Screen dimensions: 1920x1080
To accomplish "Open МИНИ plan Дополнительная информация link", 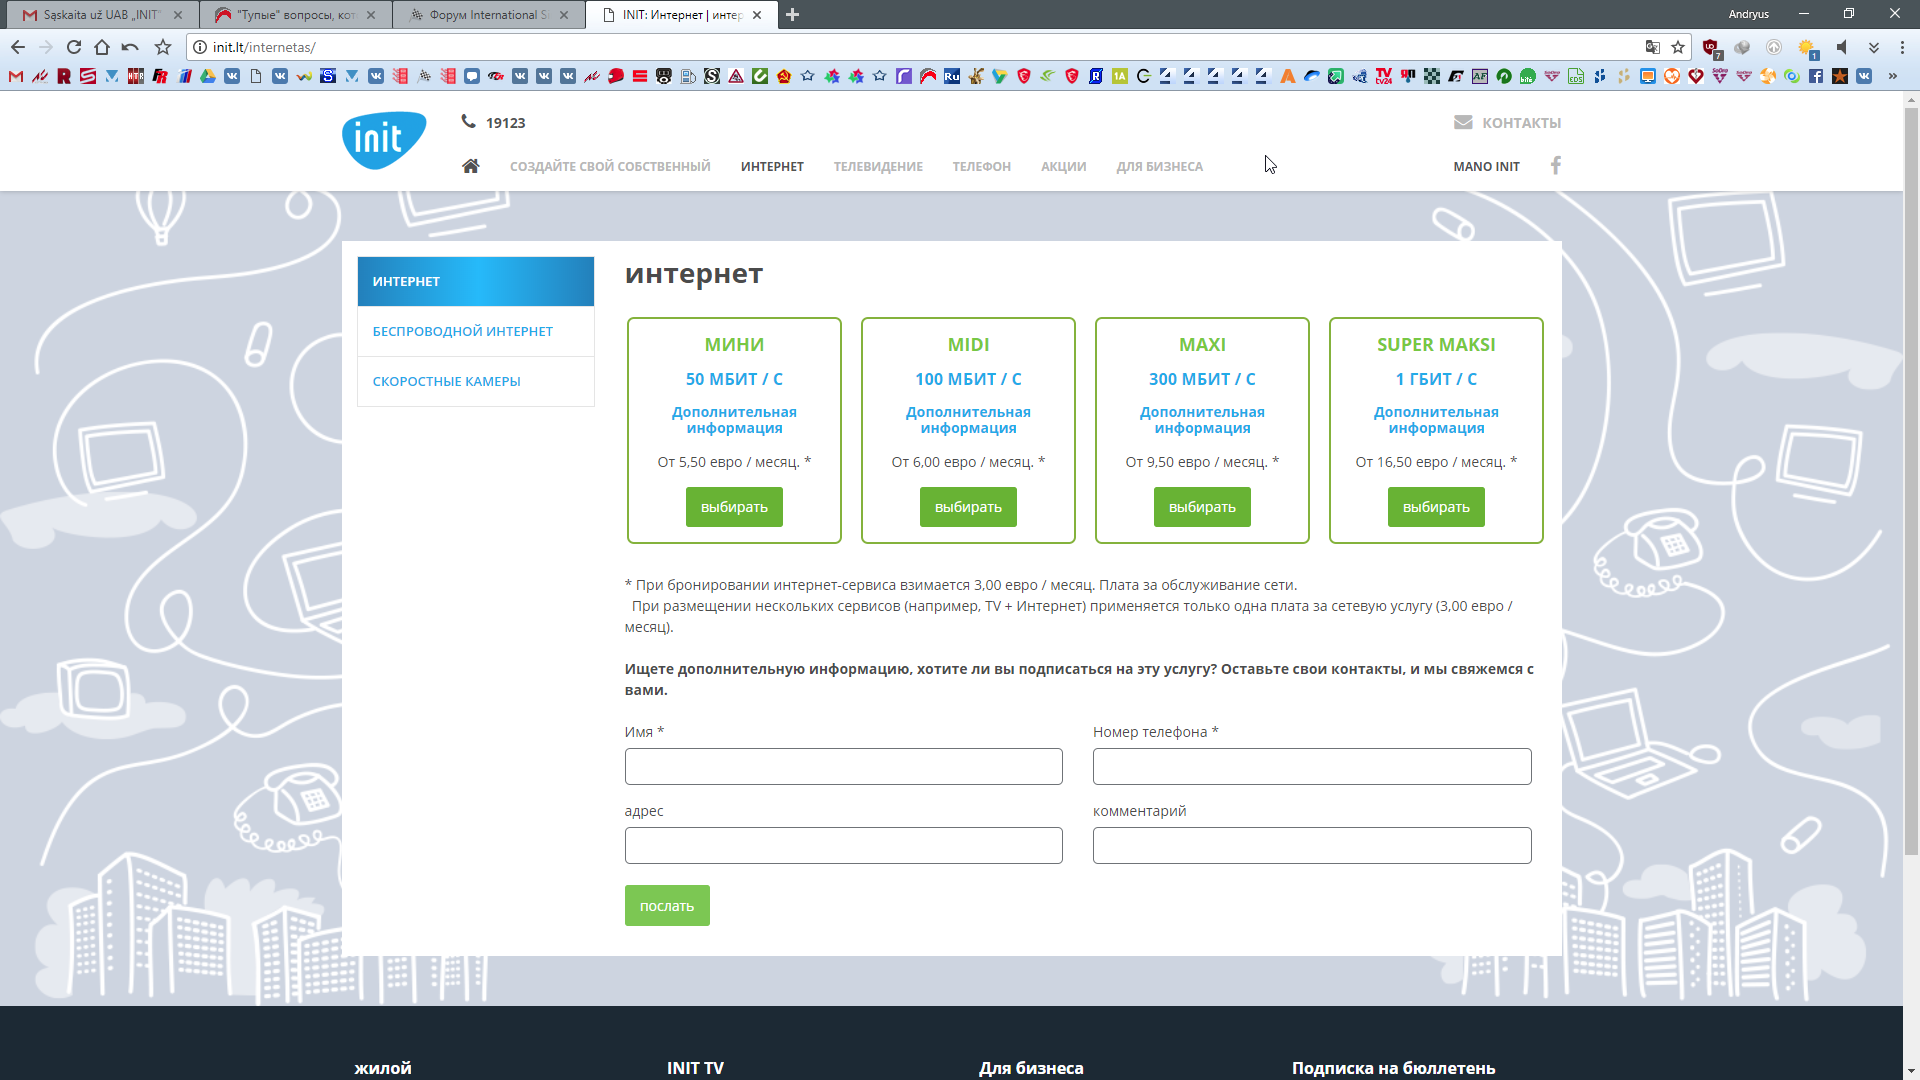I will tap(734, 420).
